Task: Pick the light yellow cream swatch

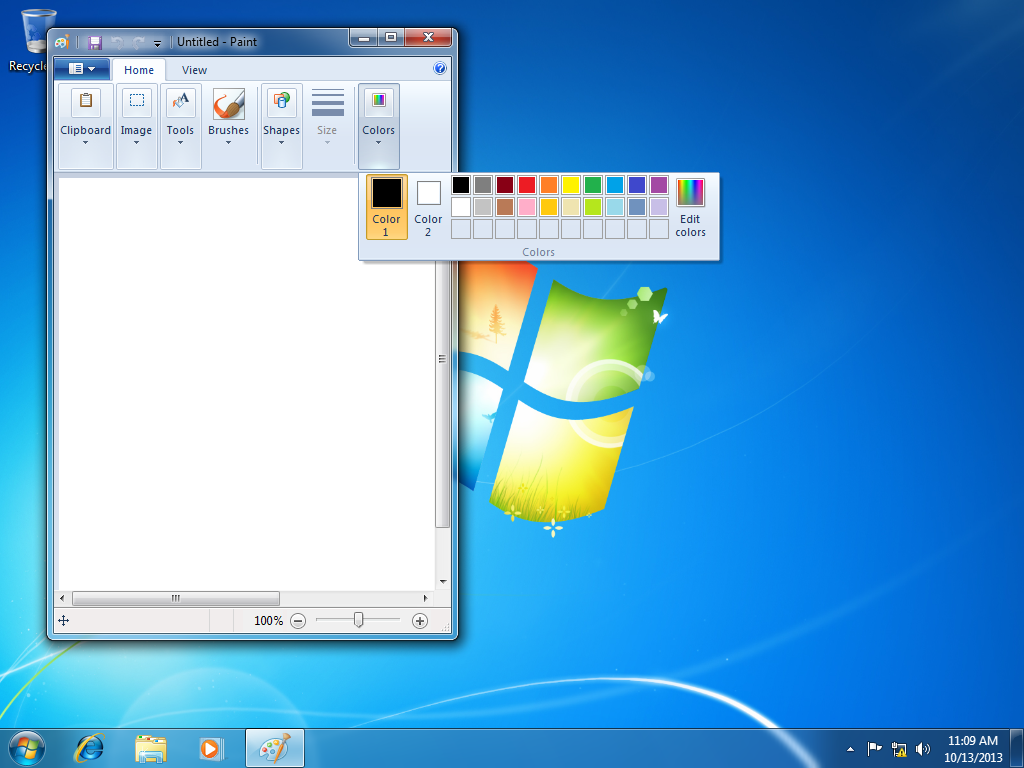Action: tap(571, 207)
